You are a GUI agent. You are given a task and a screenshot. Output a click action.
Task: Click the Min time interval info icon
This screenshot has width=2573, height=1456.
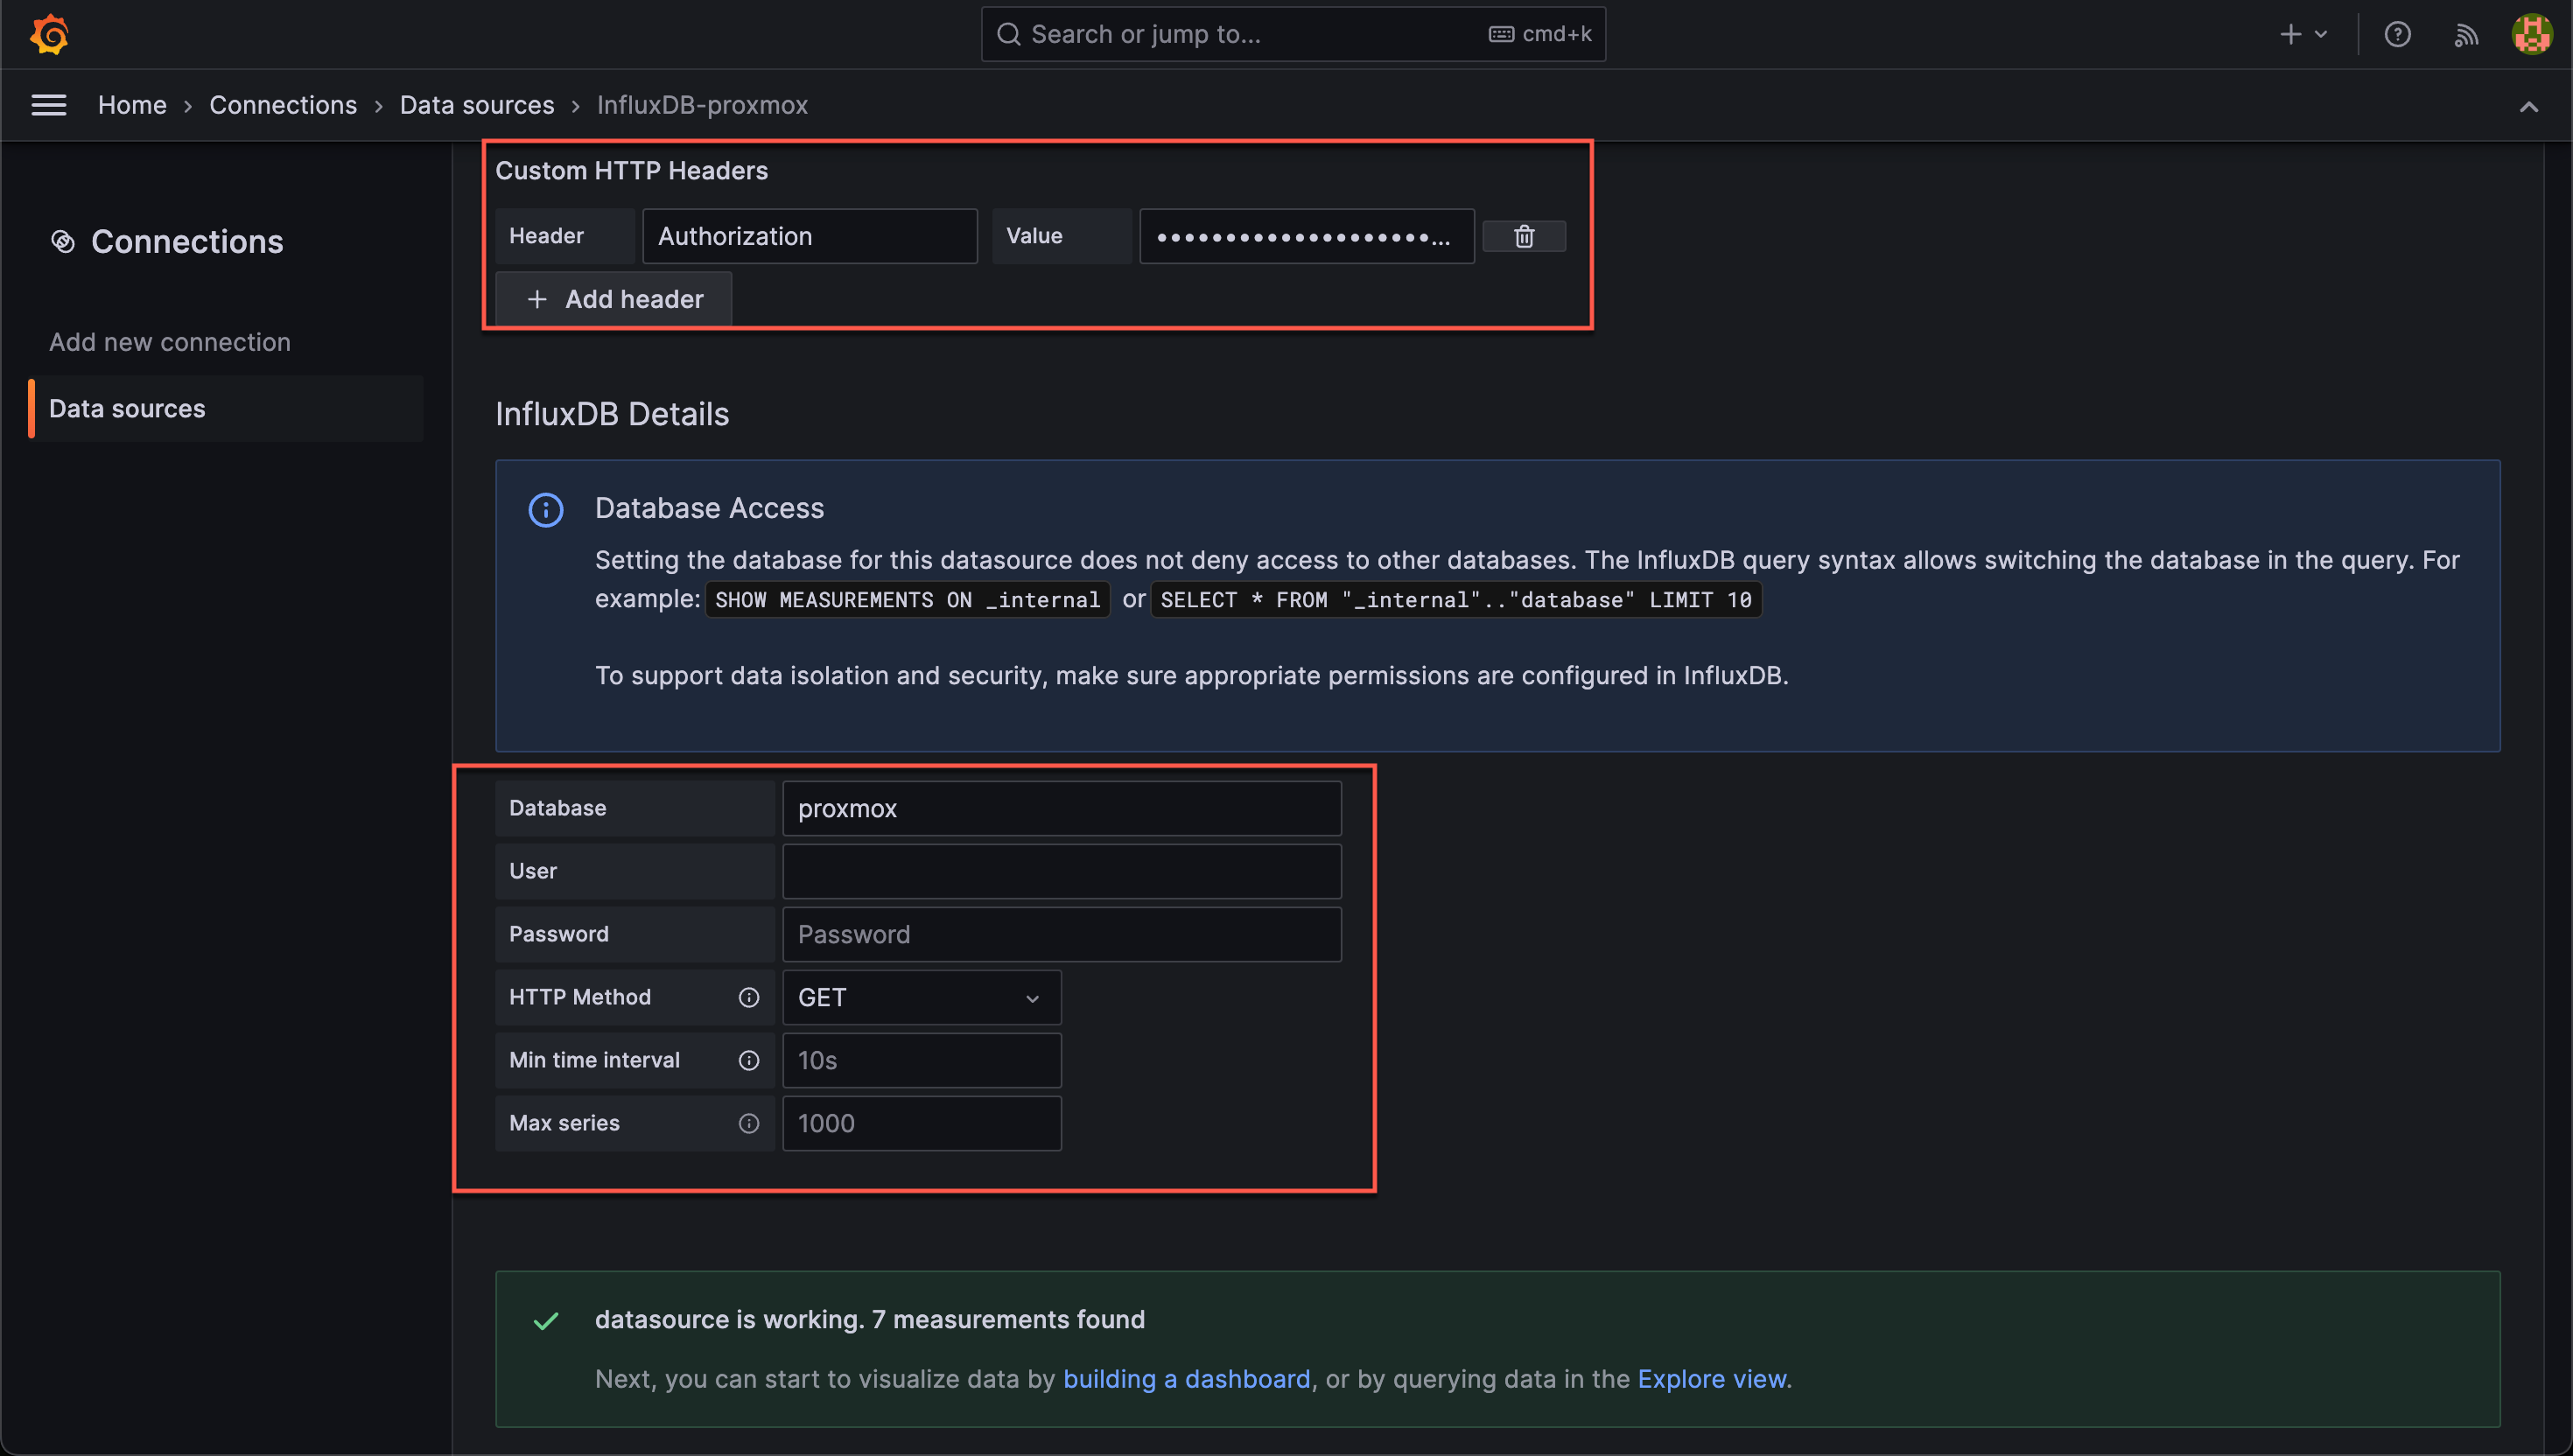pos(749,1060)
